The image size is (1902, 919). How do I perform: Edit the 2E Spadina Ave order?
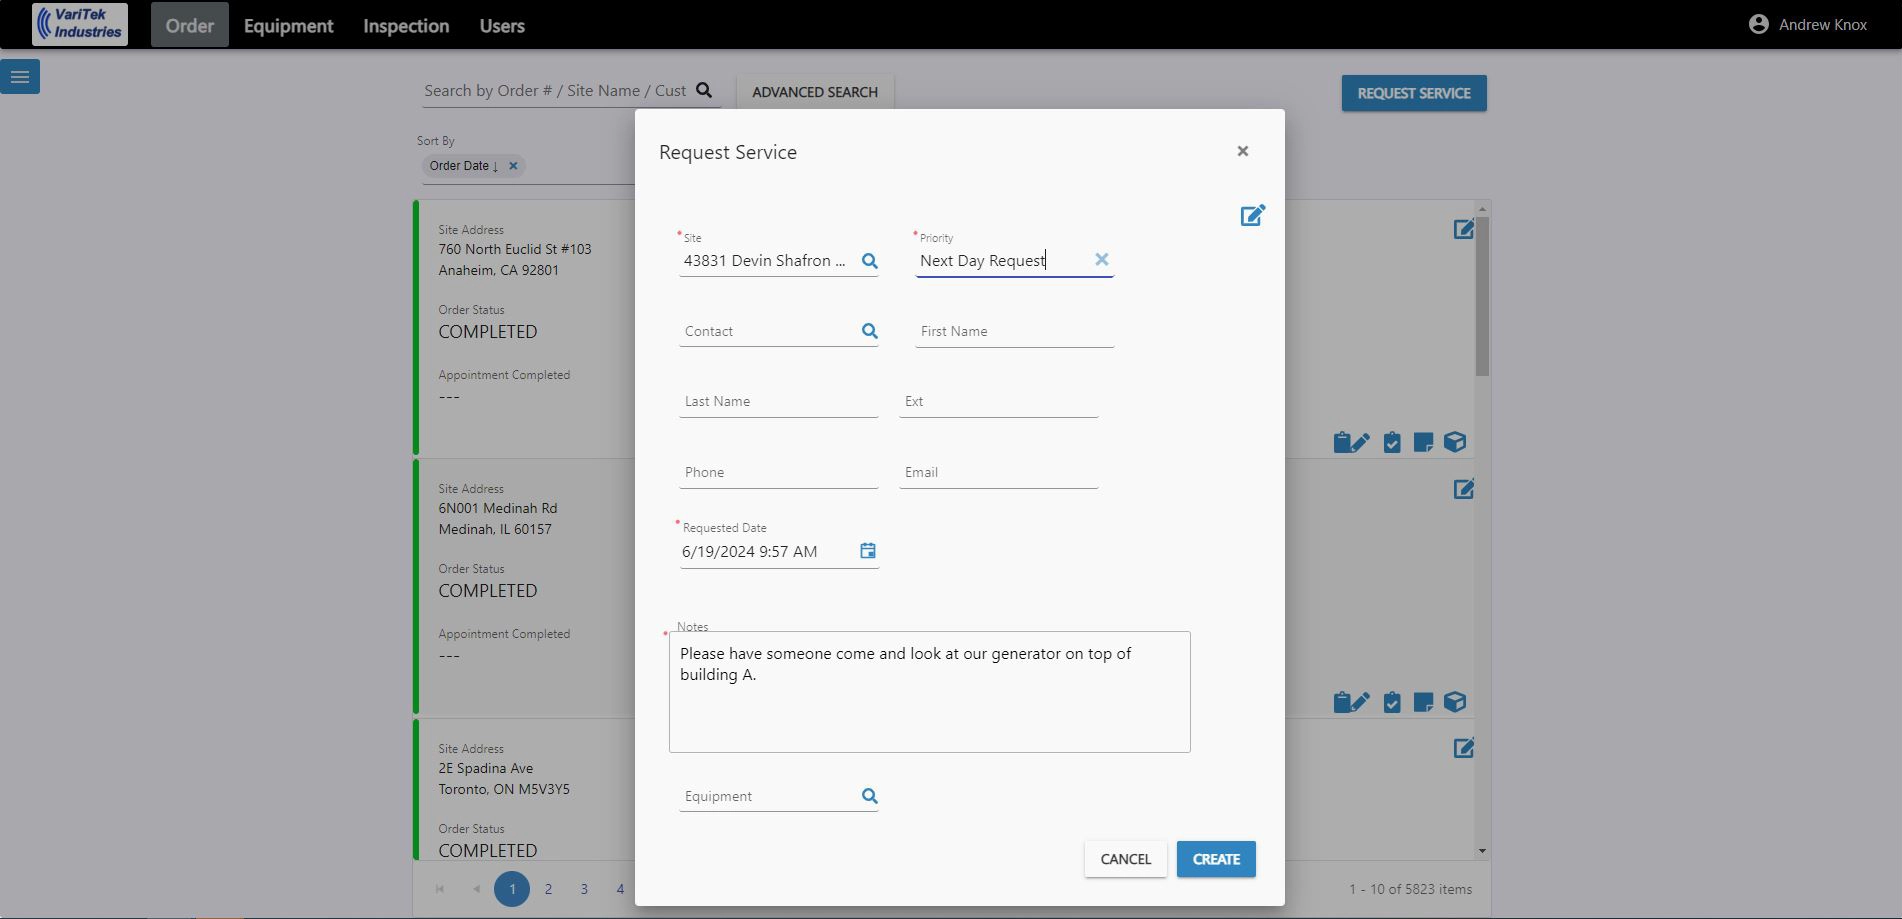[1464, 748]
